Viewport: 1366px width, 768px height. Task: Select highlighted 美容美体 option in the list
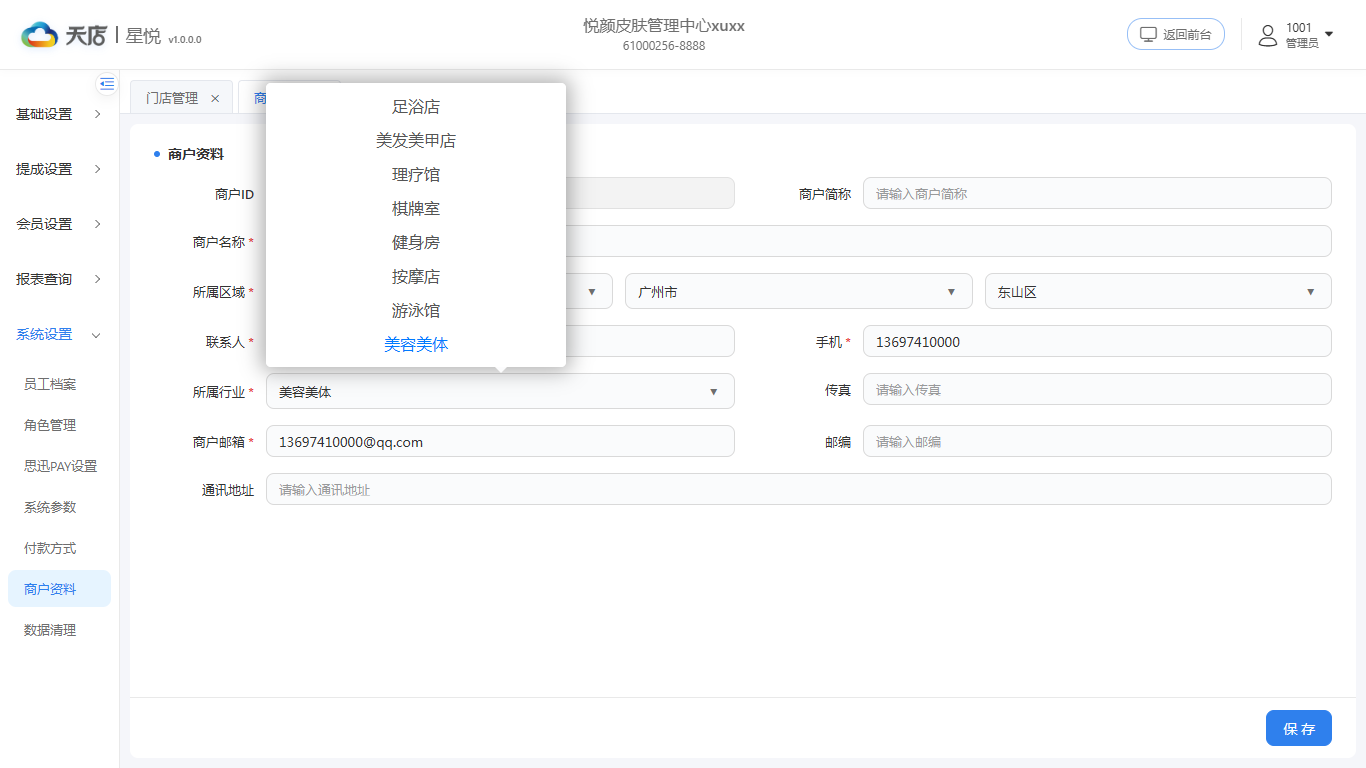pos(416,345)
